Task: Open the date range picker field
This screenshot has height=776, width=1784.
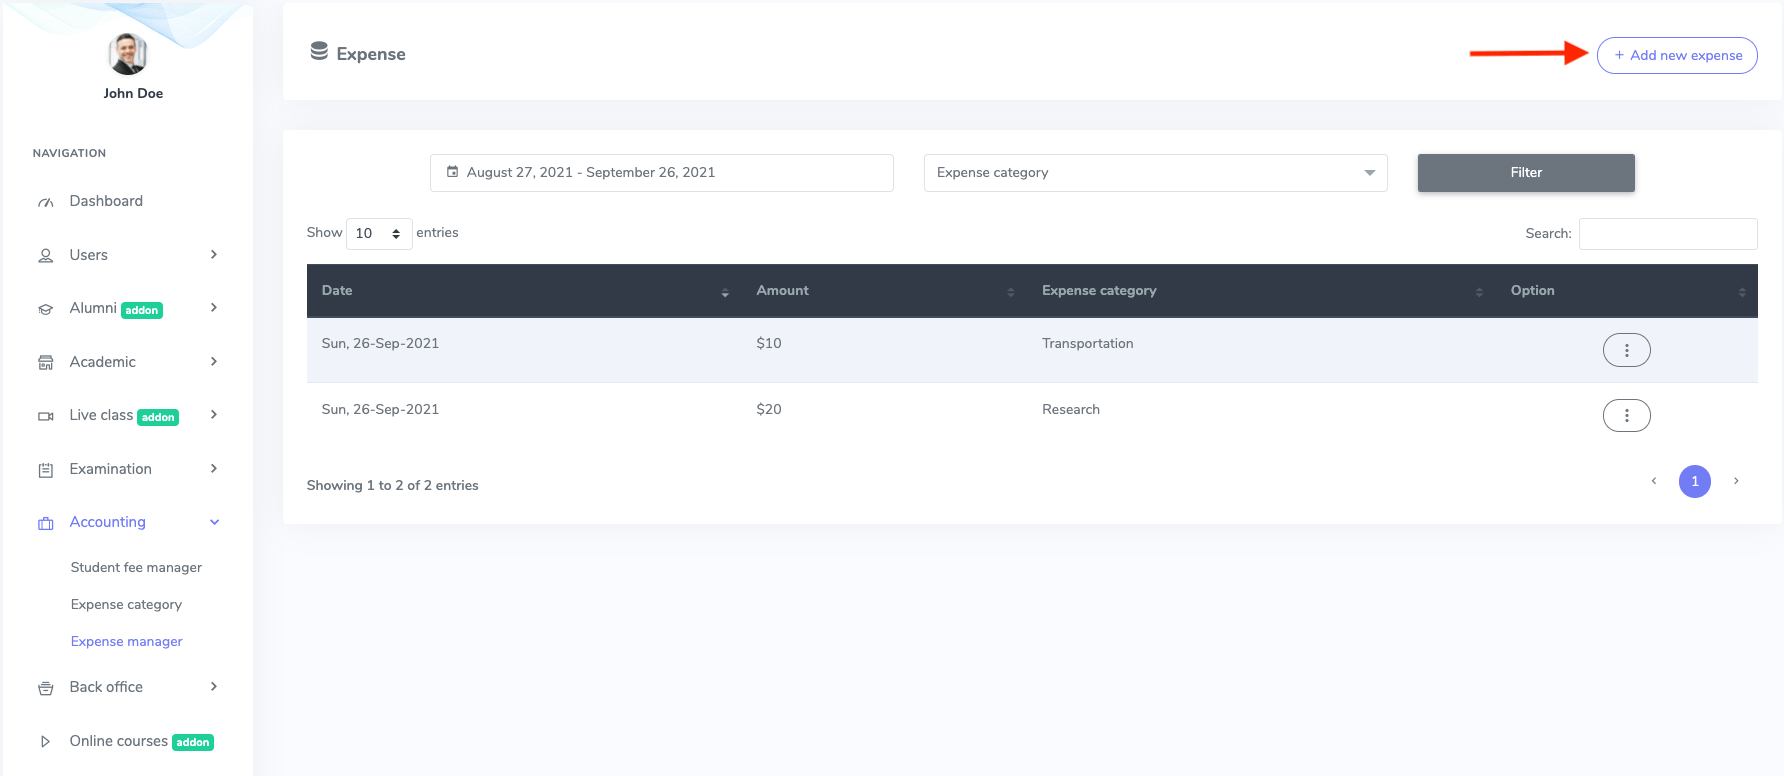Action: click(x=661, y=173)
